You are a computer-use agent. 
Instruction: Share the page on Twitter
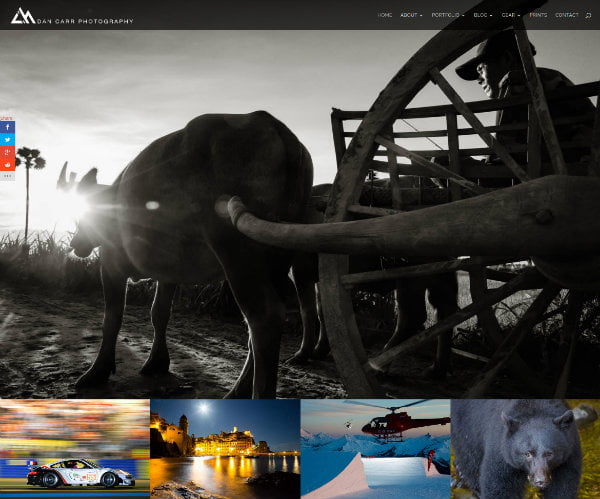(x=8, y=140)
